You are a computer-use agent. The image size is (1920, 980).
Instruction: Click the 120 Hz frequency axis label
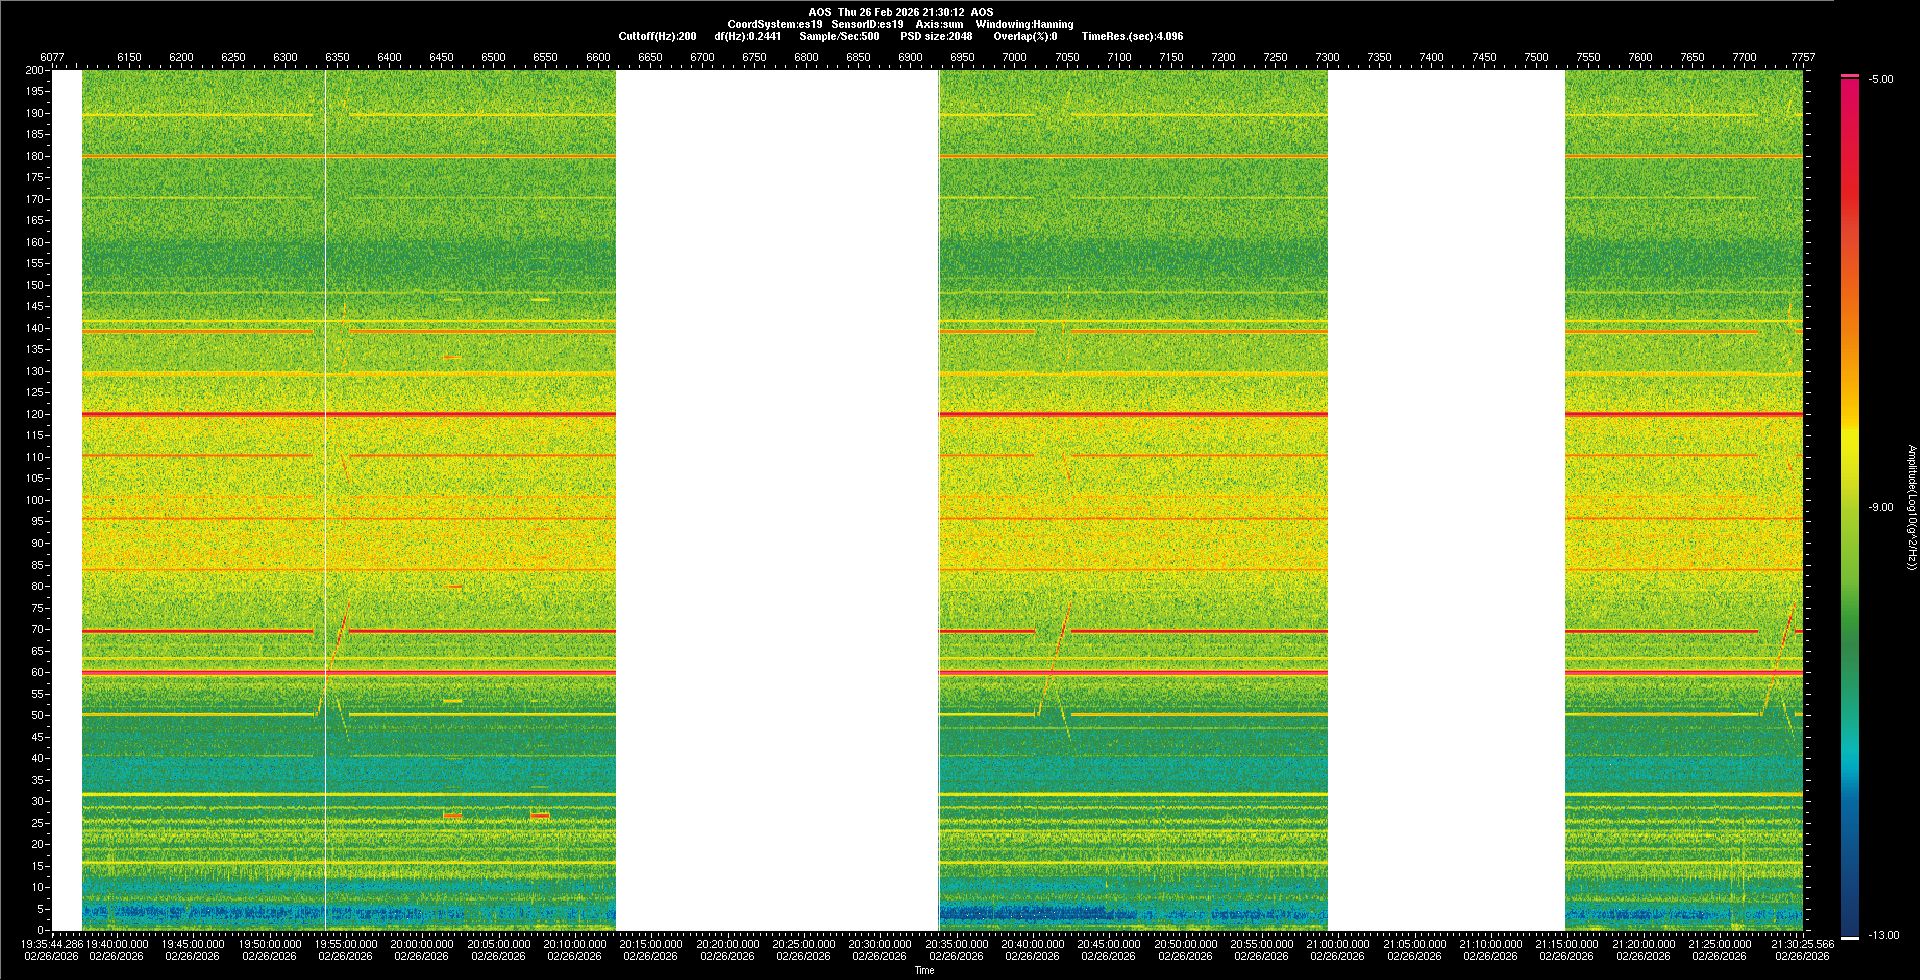coord(35,414)
